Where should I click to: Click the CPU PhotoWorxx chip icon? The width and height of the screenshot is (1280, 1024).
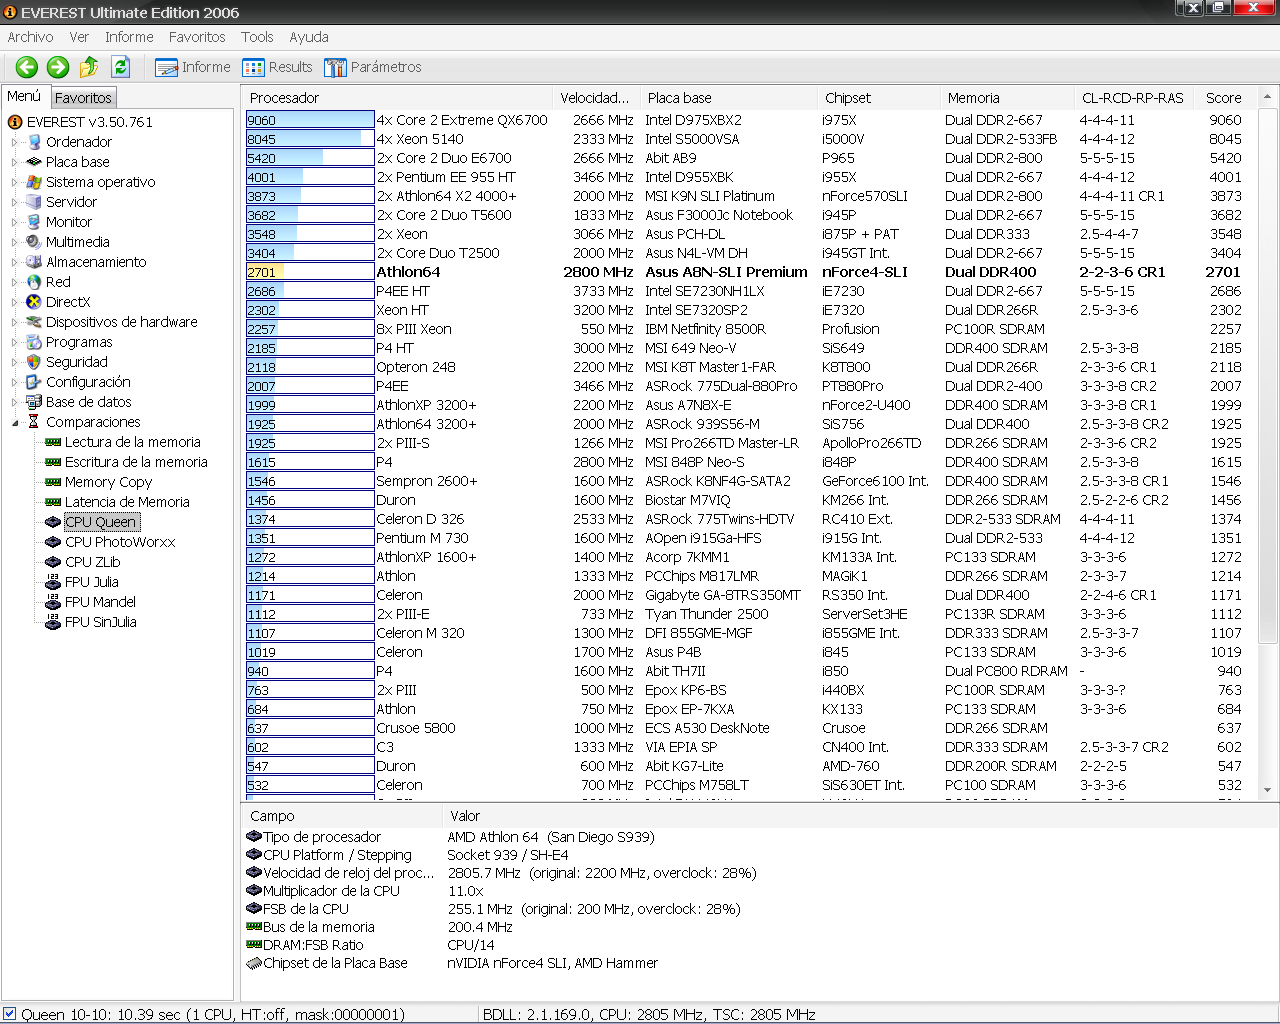[53, 542]
